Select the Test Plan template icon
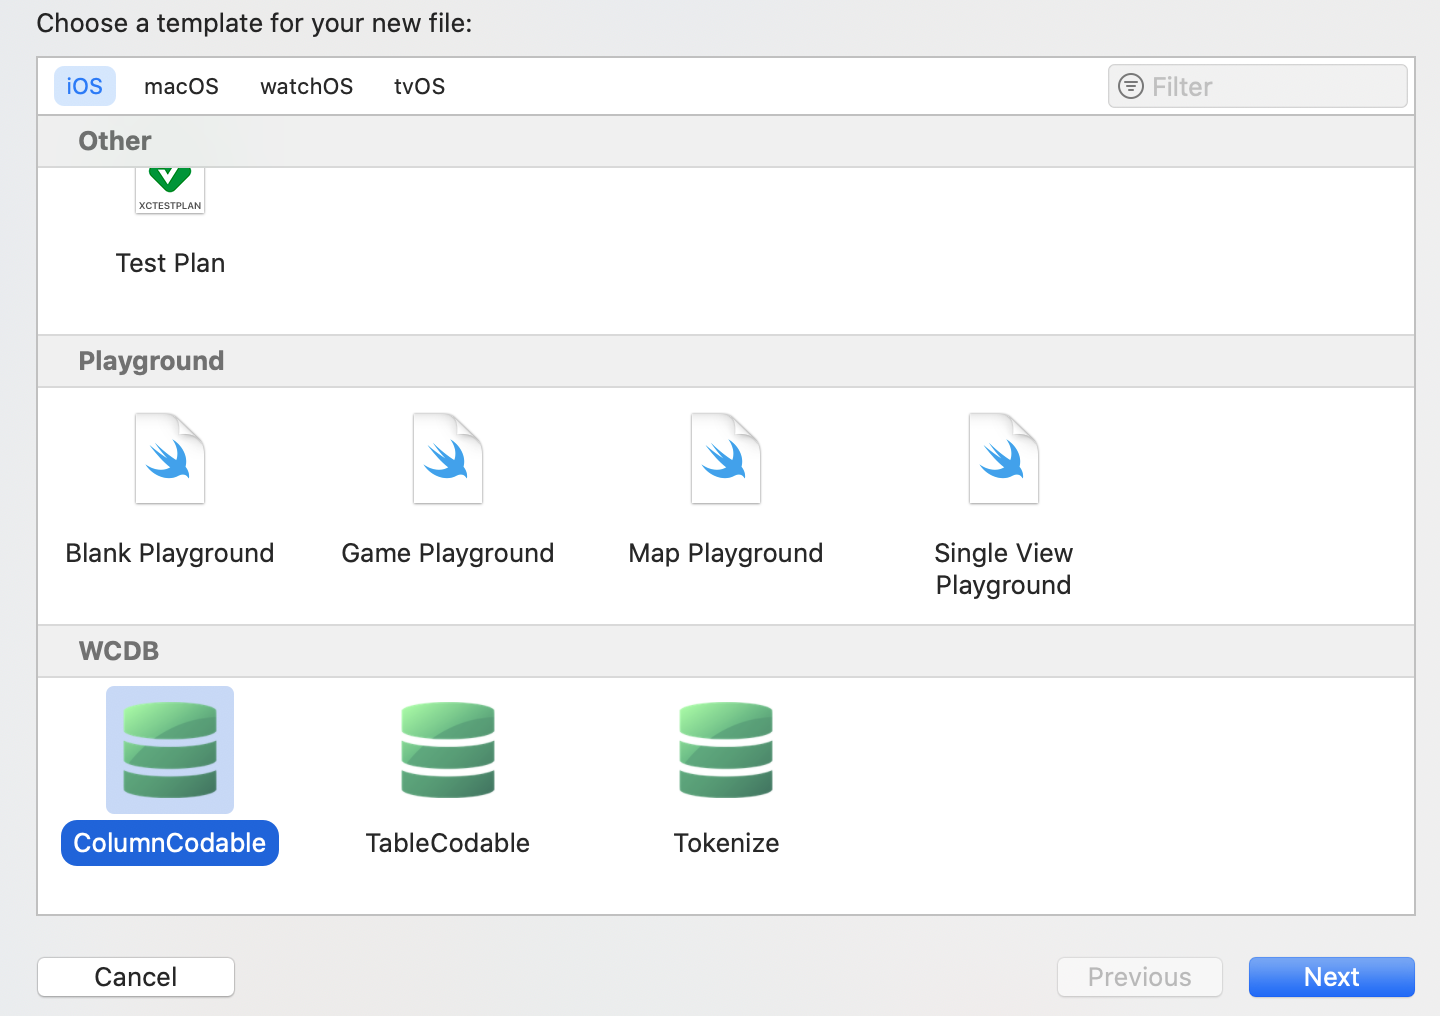This screenshot has height=1016, width=1440. point(170,191)
